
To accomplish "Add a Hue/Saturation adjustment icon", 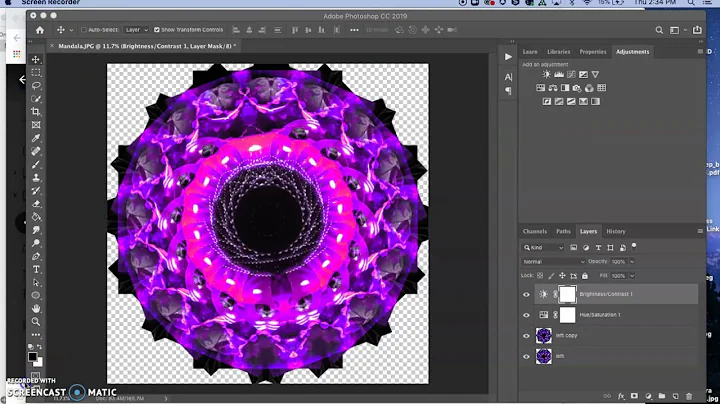I will coord(540,88).
